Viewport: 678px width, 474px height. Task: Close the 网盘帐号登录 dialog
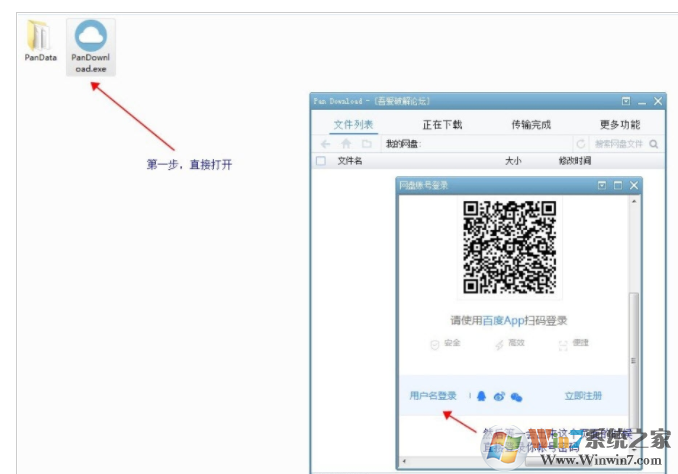[634, 186]
